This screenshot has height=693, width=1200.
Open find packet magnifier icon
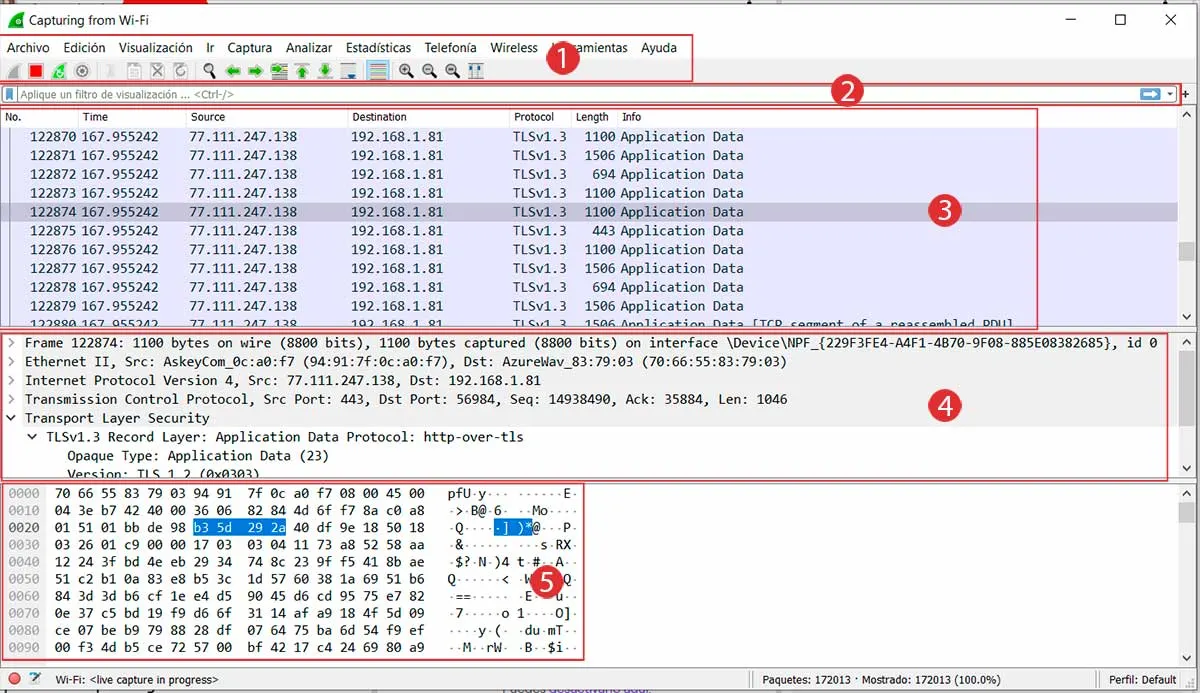point(209,71)
